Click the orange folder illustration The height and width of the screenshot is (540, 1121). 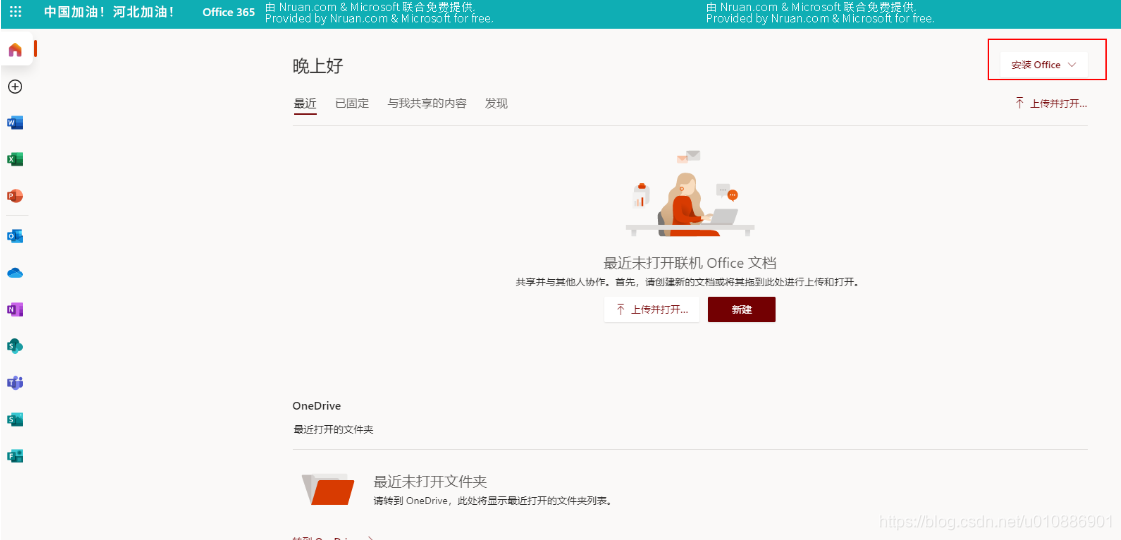click(x=328, y=489)
